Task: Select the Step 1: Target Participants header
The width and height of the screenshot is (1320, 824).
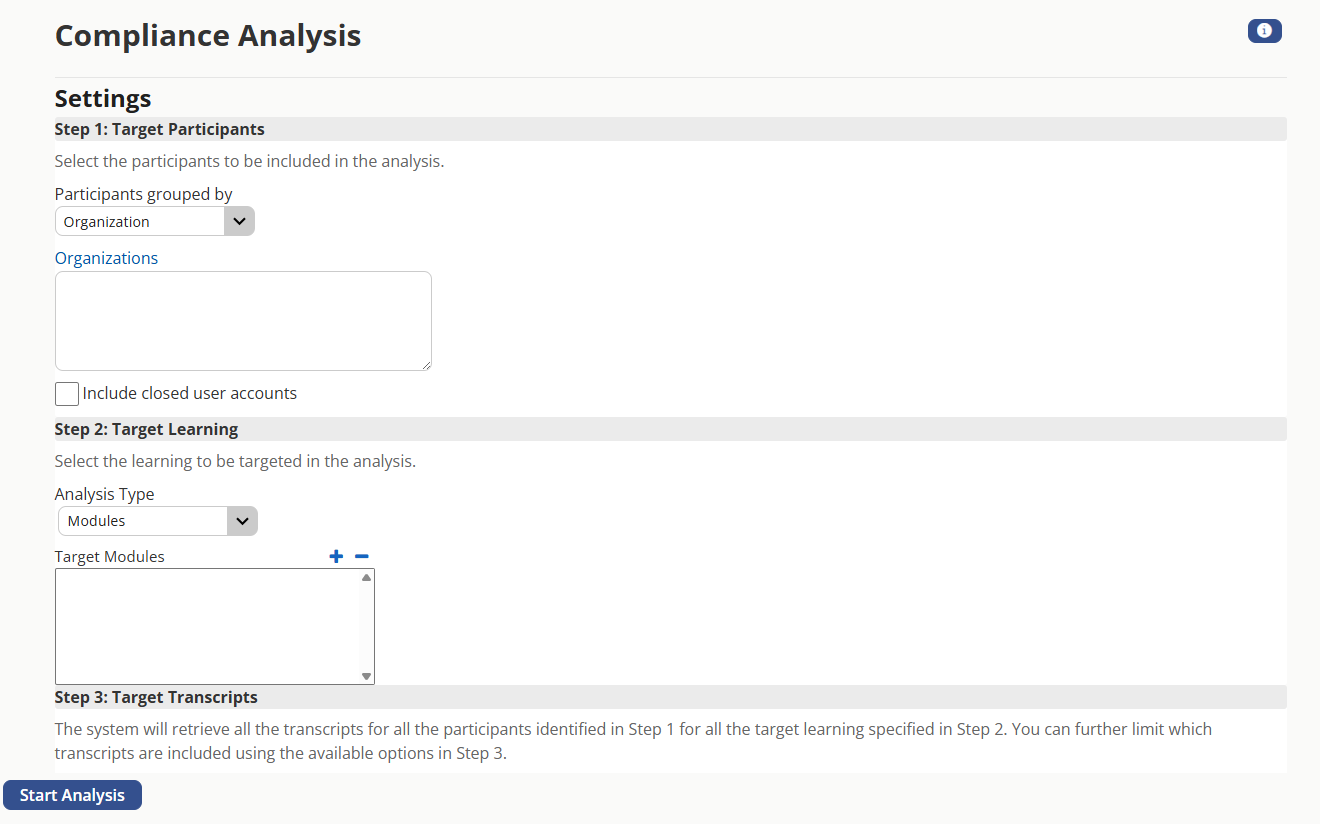Action: coord(160,129)
